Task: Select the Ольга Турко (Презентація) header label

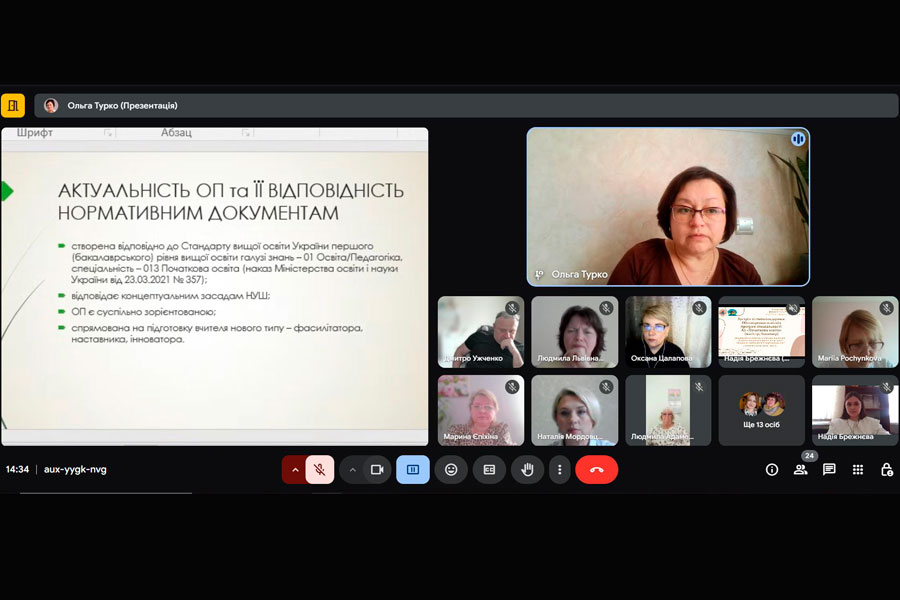Action: click(x=122, y=106)
